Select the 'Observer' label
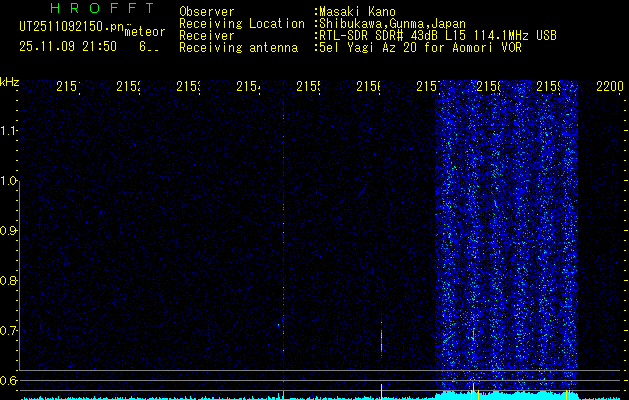The width and height of the screenshot is (629, 400). pyautogui.click(x=207, y=12)
